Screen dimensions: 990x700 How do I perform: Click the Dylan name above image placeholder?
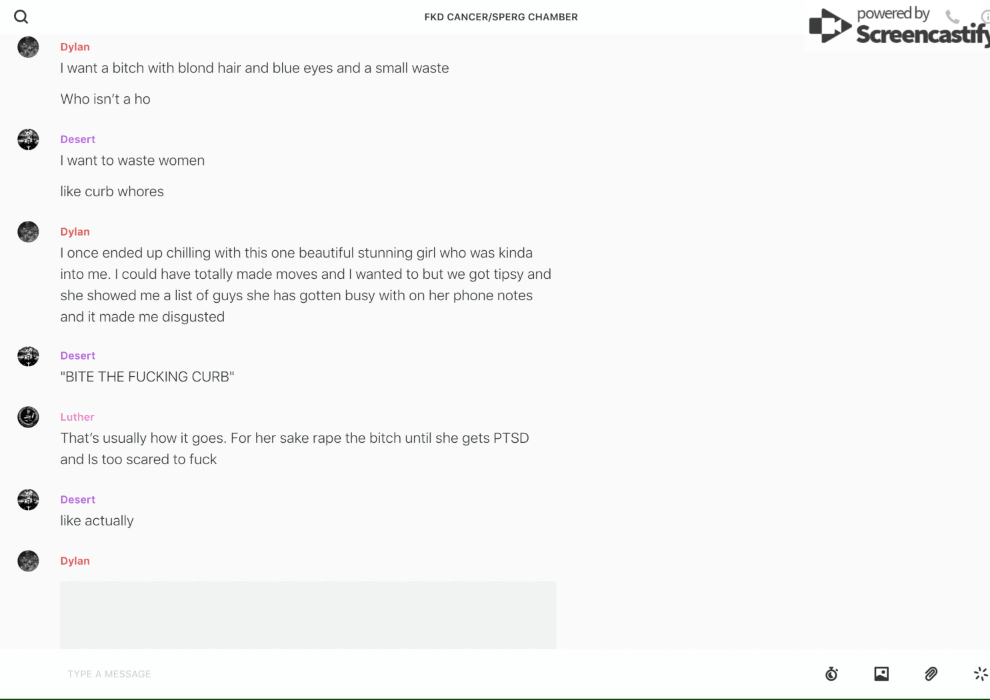pyautogui.click(x=75, y=561)
